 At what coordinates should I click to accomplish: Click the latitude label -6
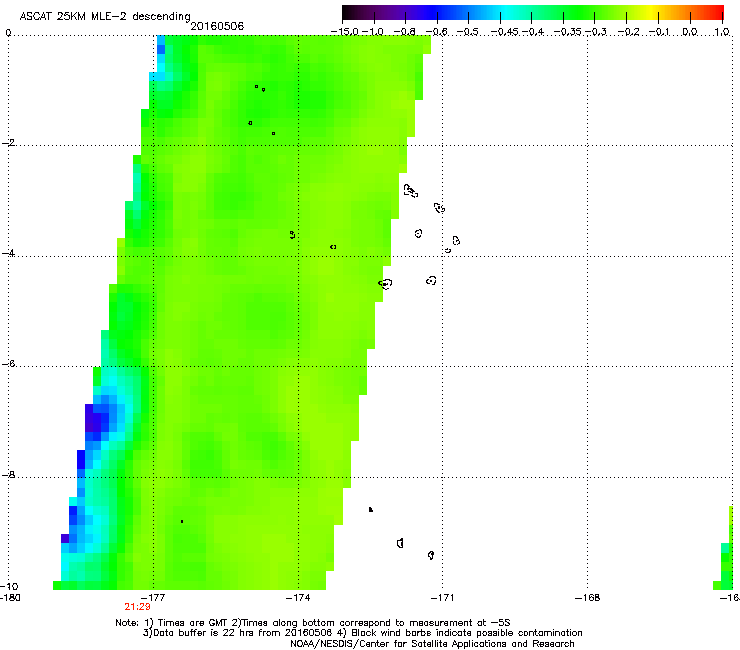[8, 363]
